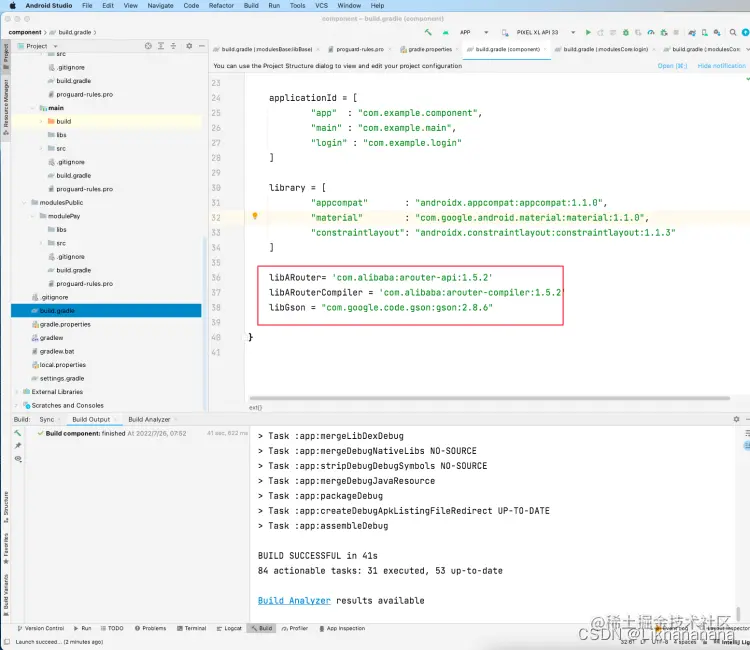750x650 pixels.
Task: Click Collapse All icon in Project panel
Action: pos(173,46)
